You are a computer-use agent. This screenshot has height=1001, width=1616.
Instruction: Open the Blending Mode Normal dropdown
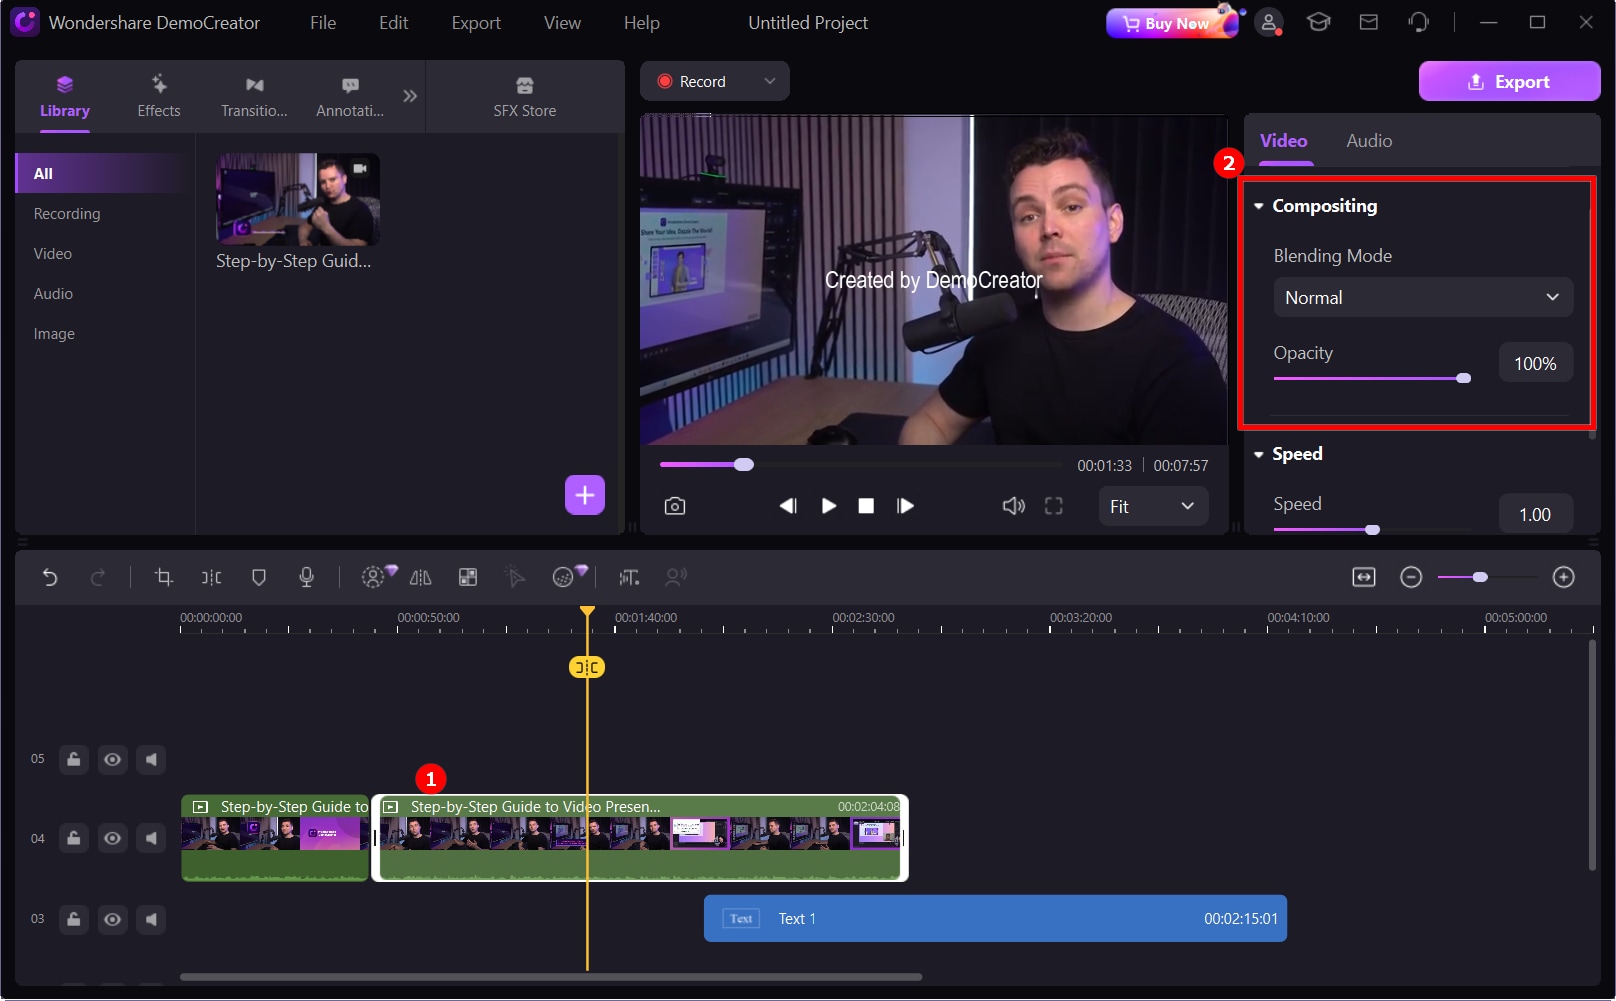point(1423,298)
